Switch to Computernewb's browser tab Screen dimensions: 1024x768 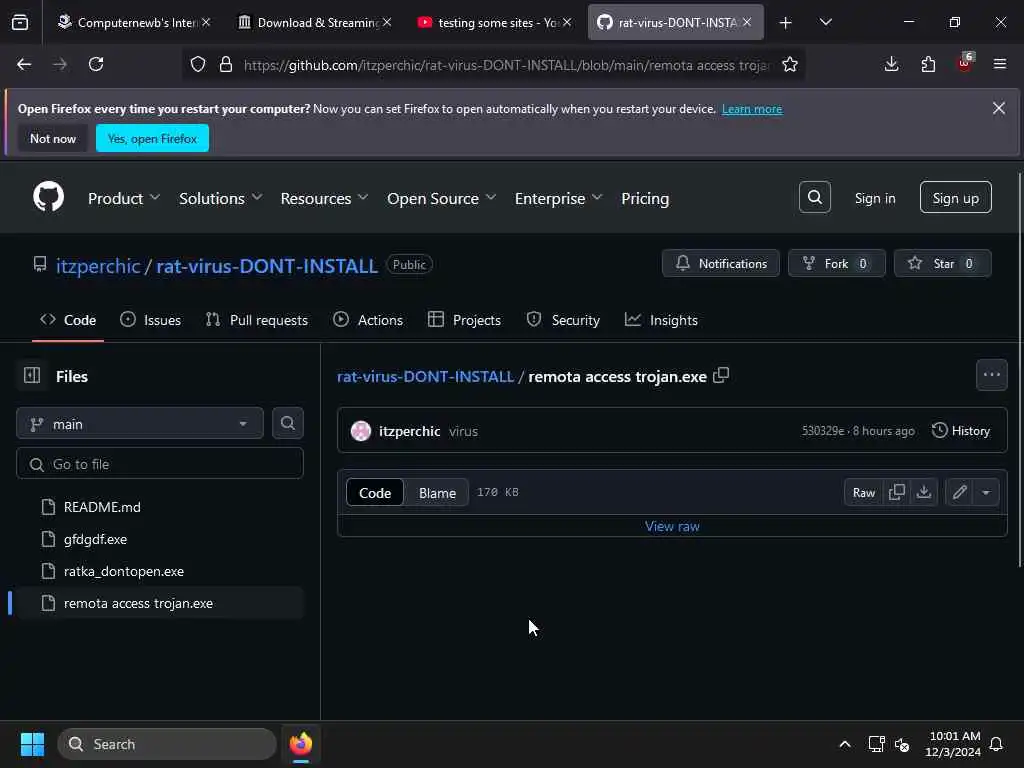click(133, 22)
